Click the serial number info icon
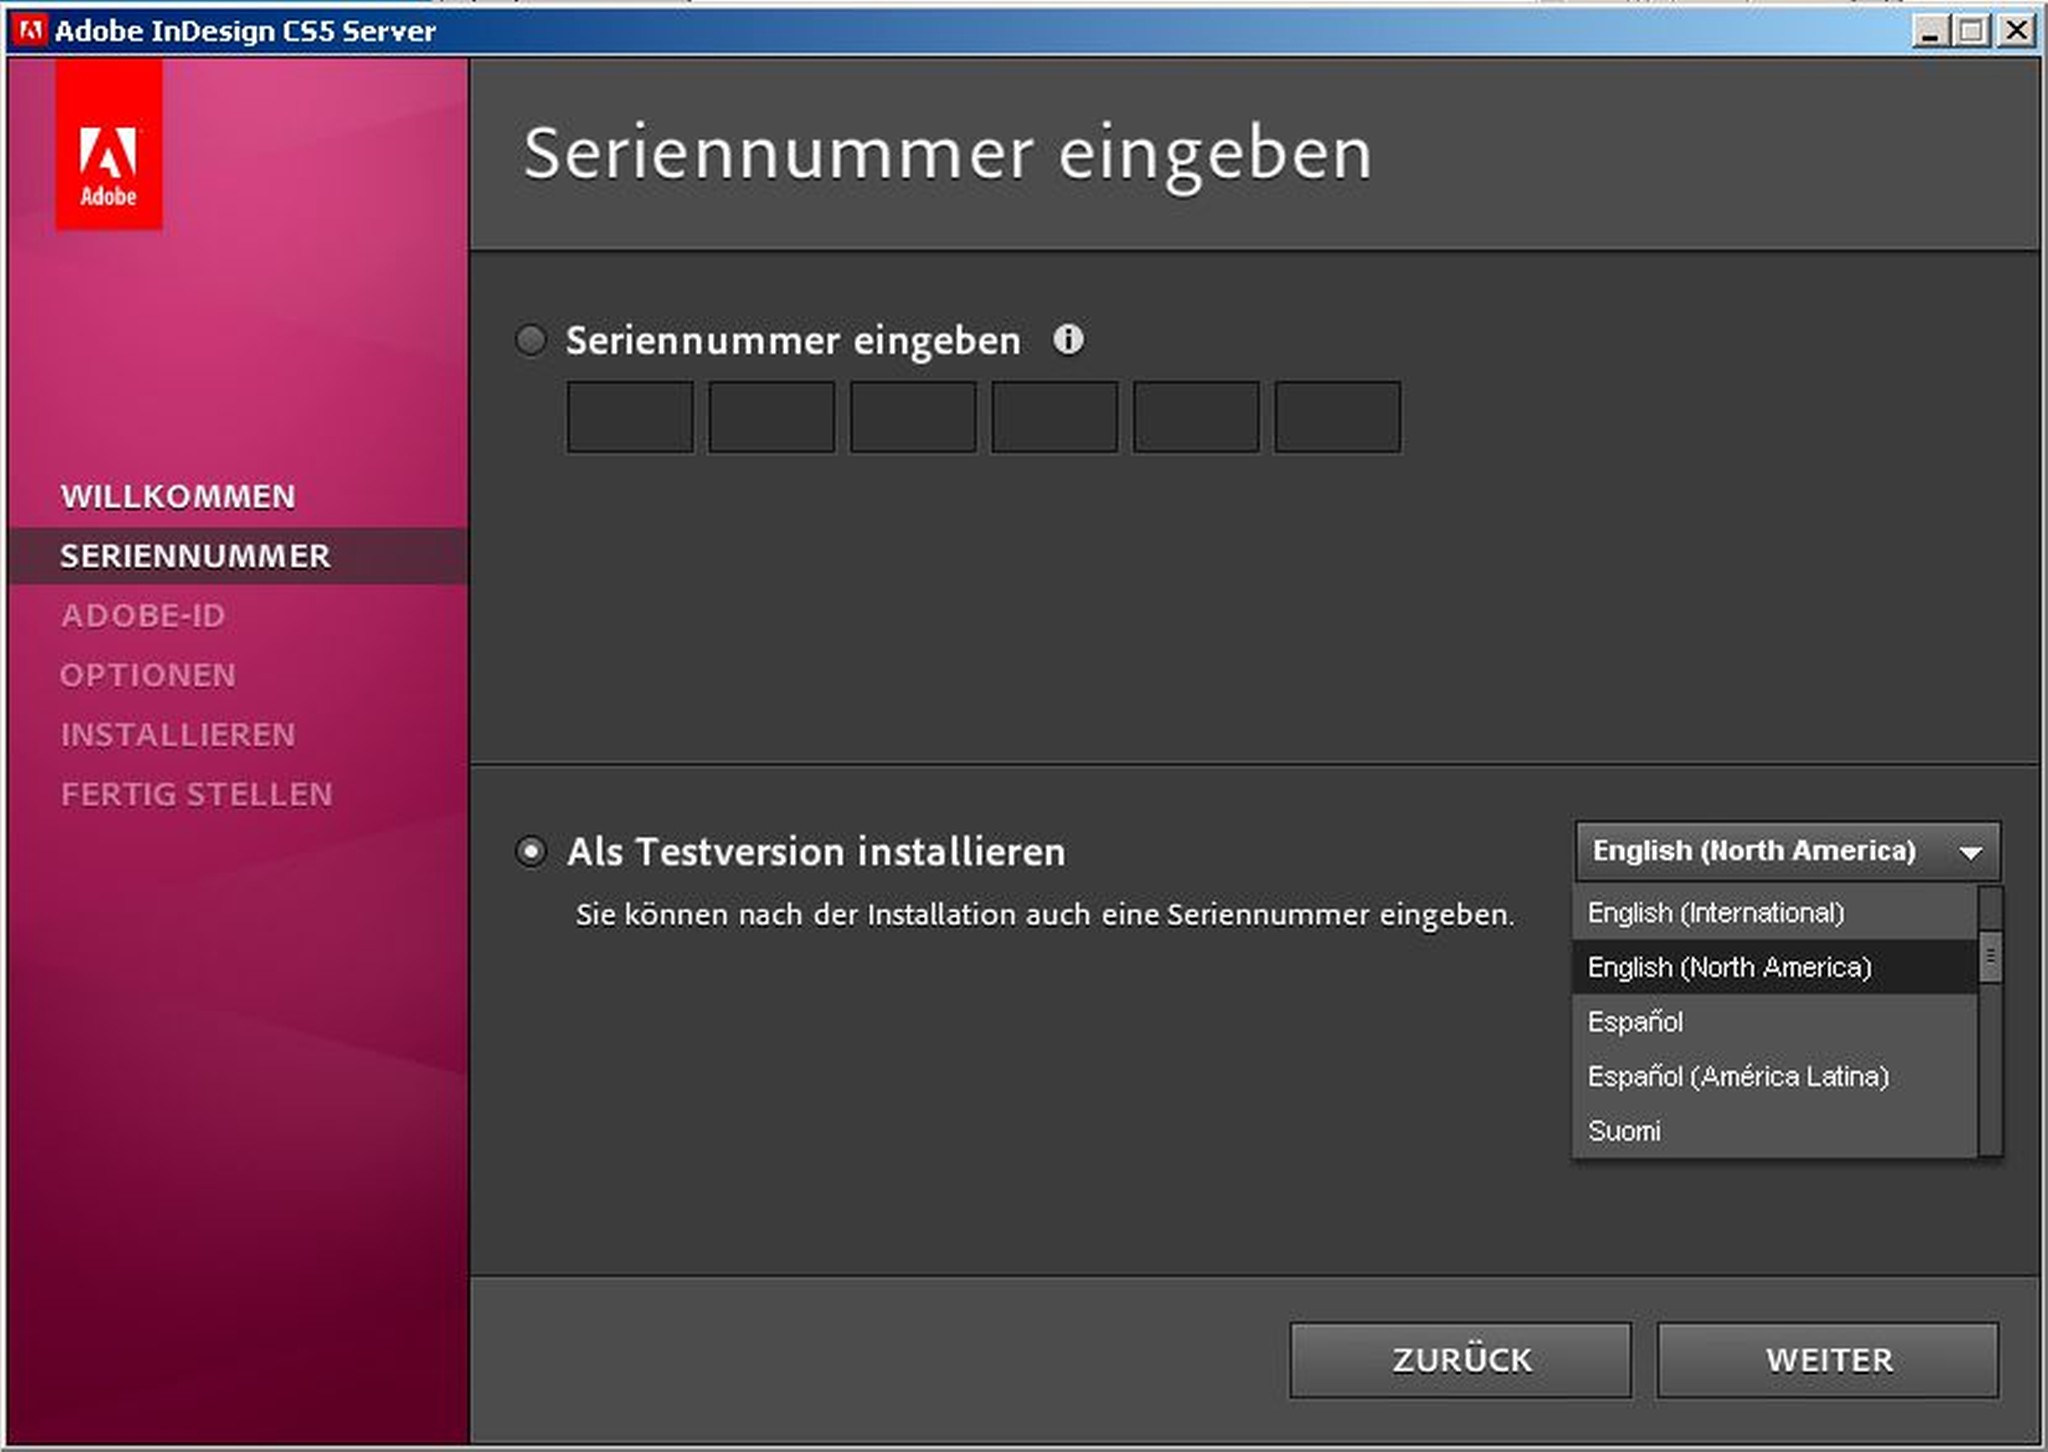 (x=1067, y=340)
